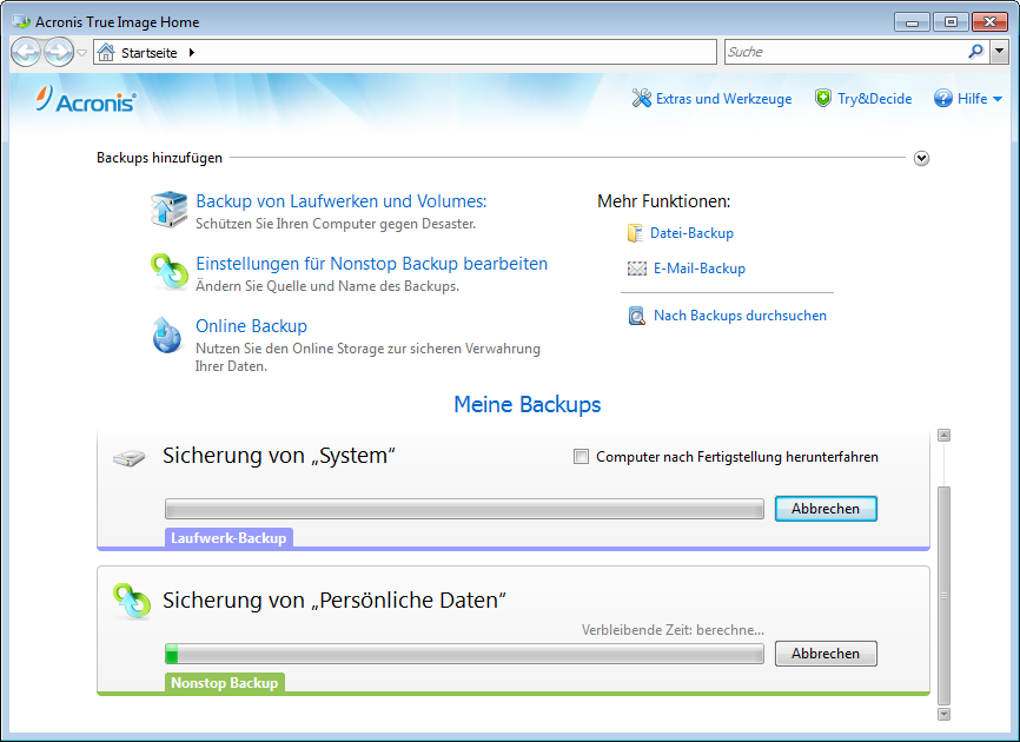Click the drive backup icon

click(x=169, y=209)
